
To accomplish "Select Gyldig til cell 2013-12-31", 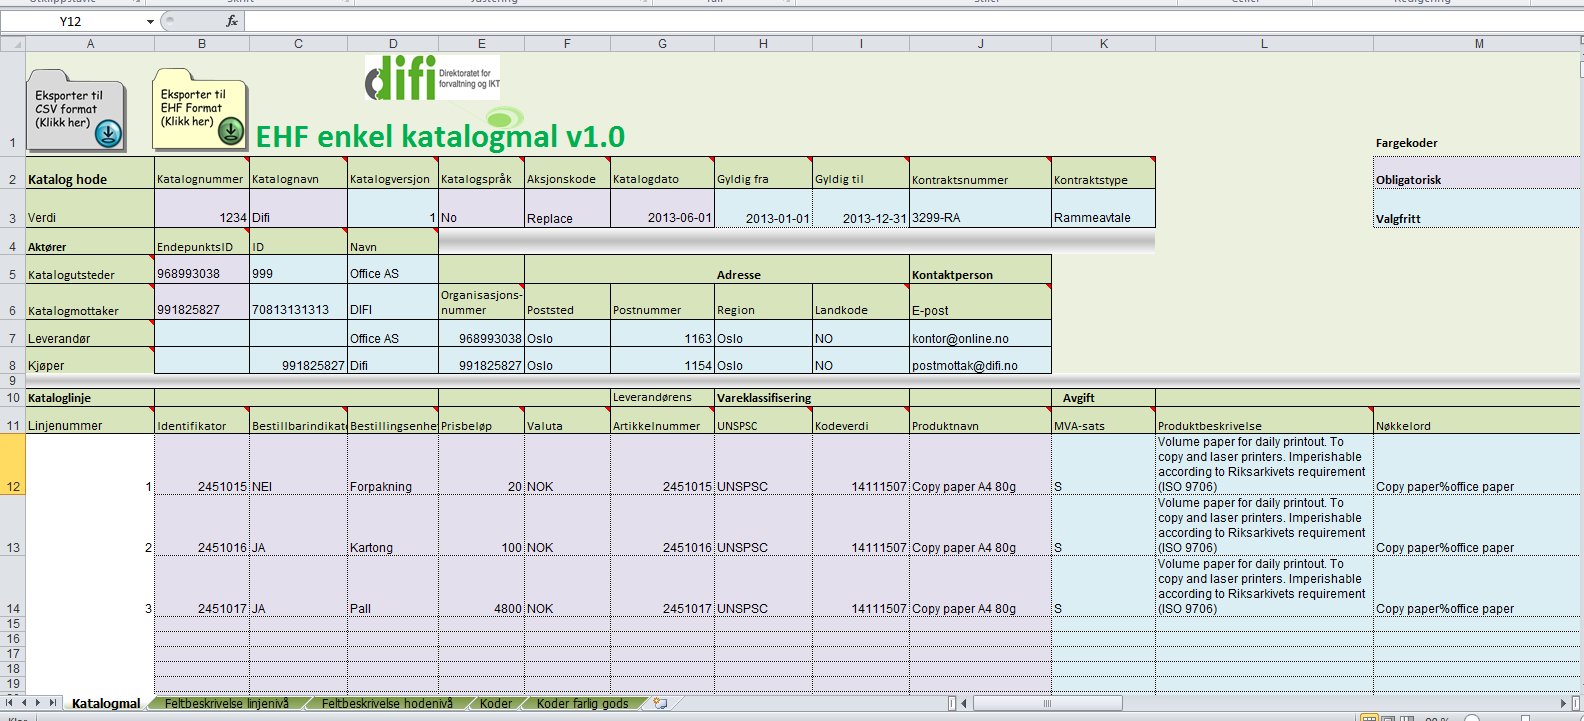I will pyautogui.click(x=860, y=208).
